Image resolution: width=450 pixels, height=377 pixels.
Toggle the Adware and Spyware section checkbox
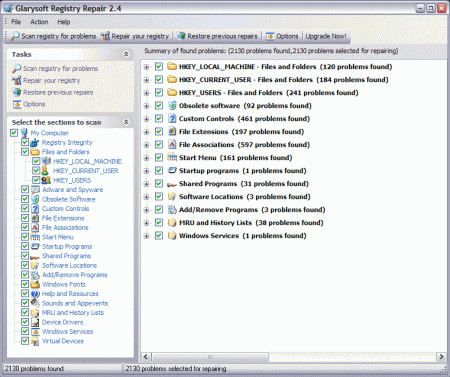[x=25, y=189]
